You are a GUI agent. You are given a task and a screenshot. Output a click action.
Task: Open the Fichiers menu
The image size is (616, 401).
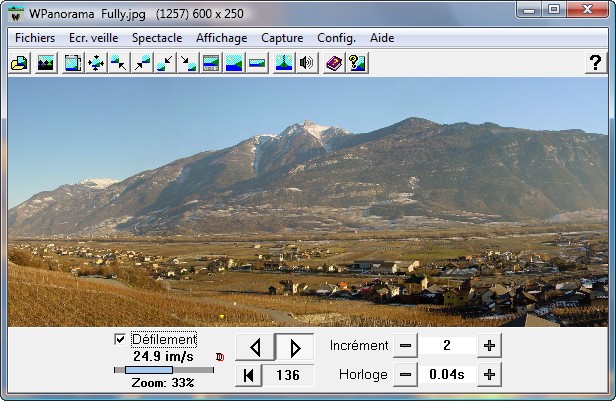(35, 38)
